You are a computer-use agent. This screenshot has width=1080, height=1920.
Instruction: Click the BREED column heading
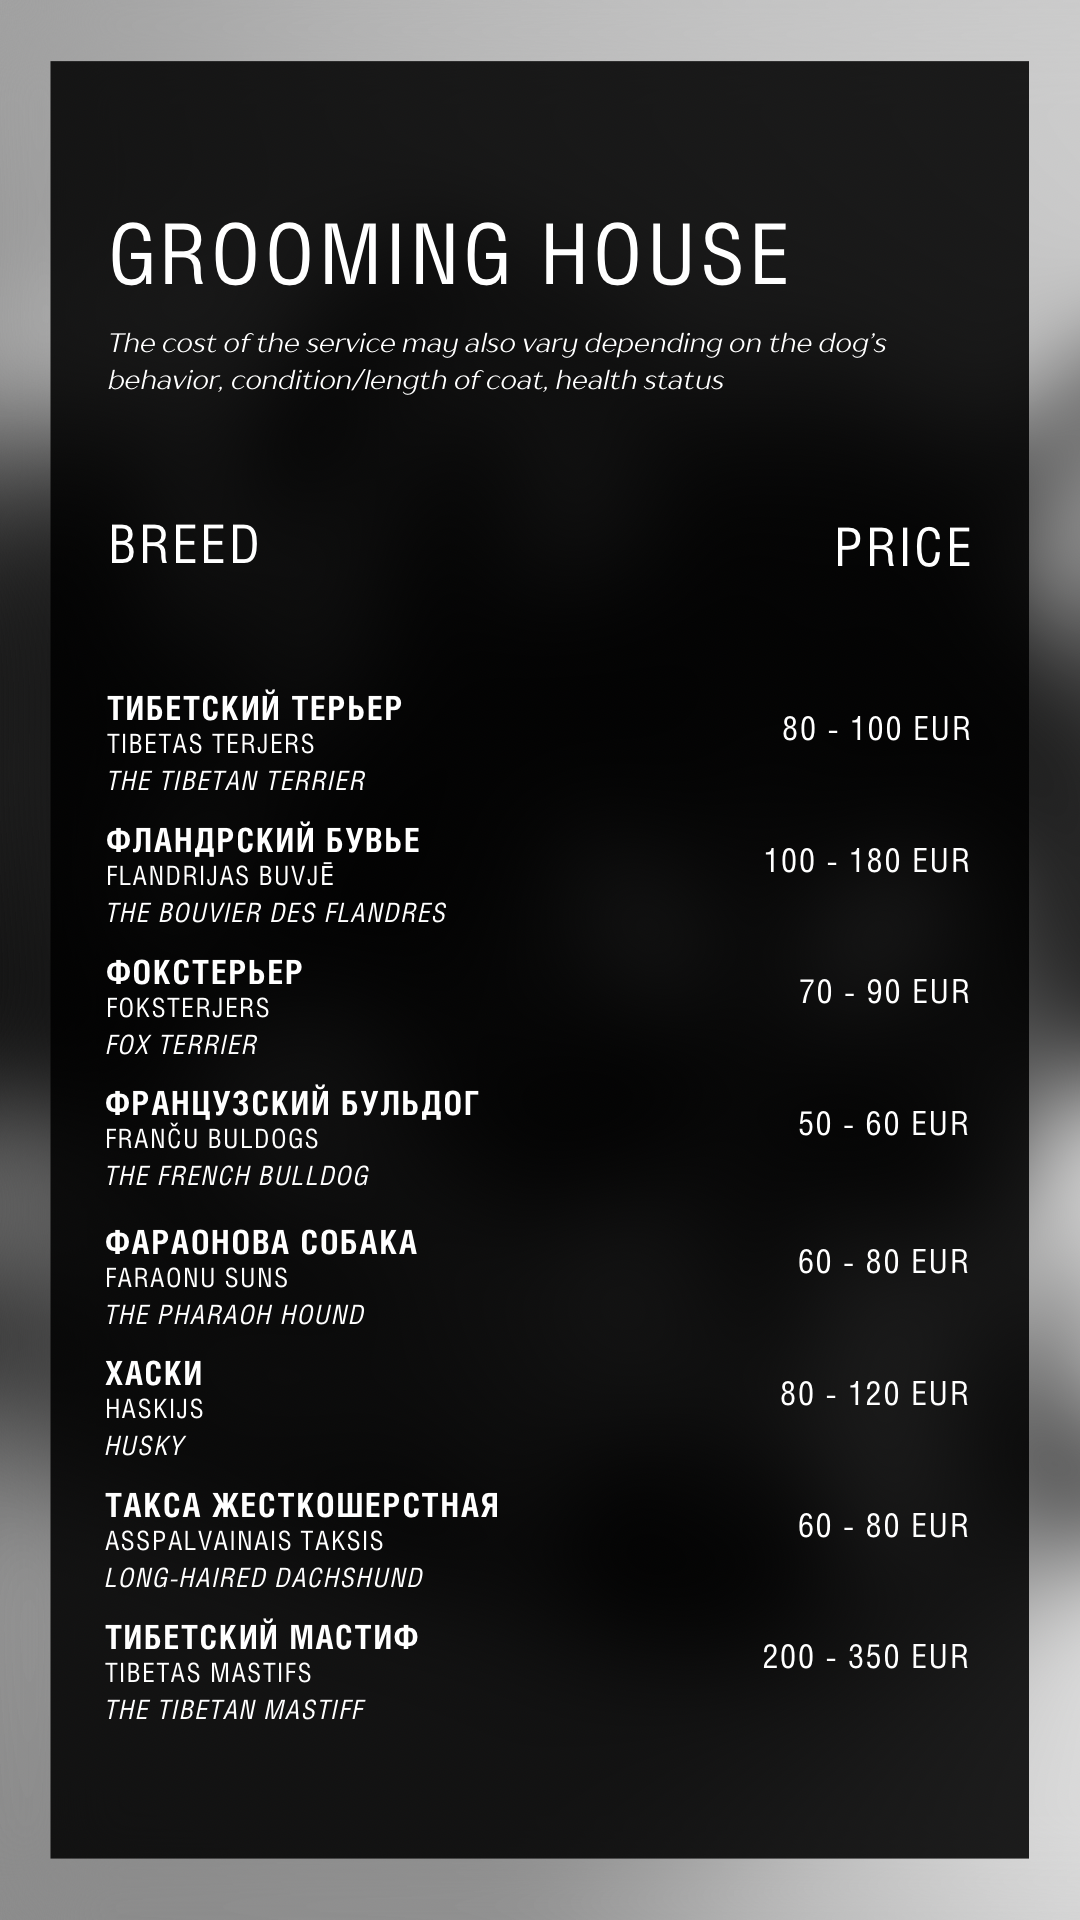(x=184, y=545)
